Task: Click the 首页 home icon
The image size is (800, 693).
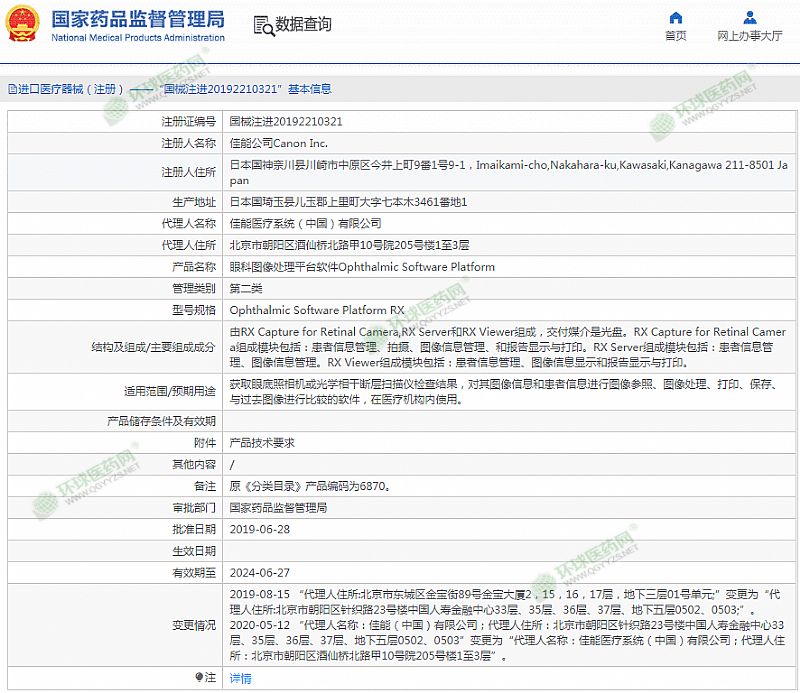Action: point(676,18)
